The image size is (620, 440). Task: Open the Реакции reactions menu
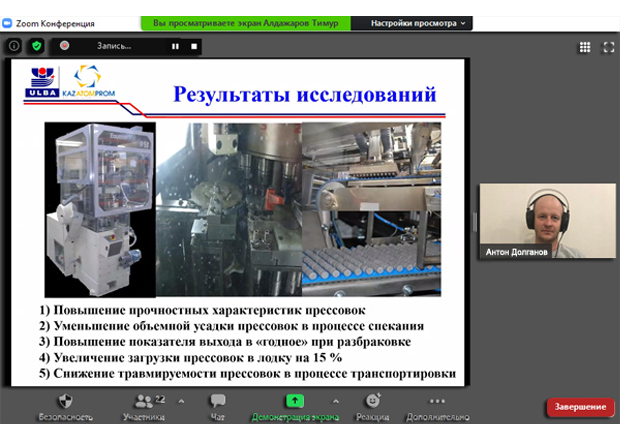pos(372,407)
